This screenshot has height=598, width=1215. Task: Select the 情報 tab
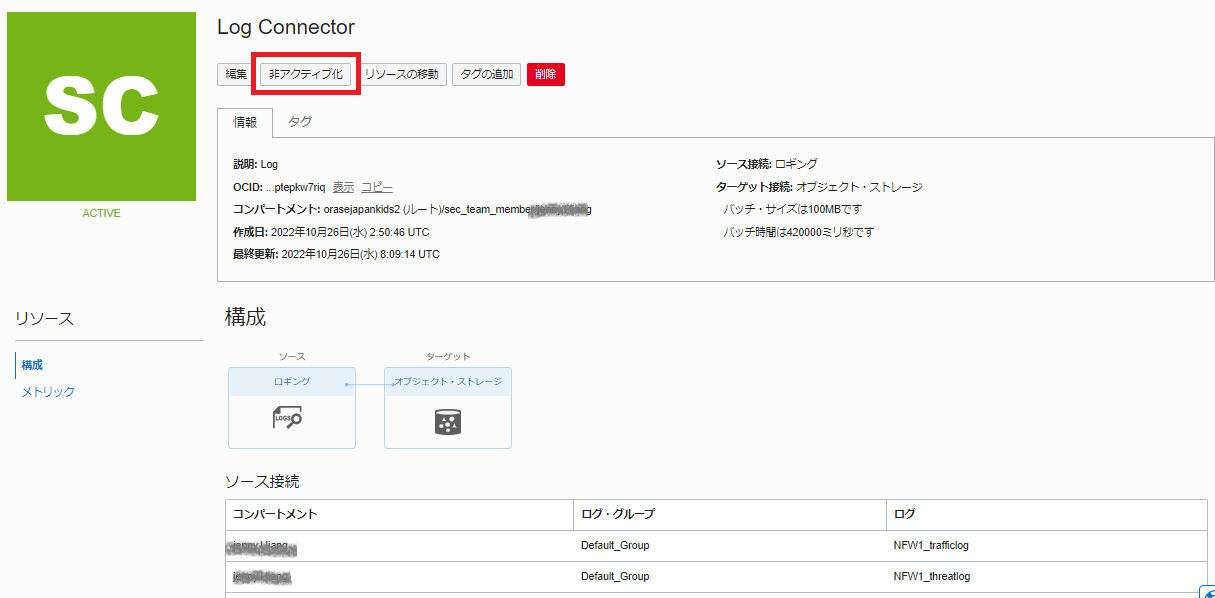coord(245,122)
